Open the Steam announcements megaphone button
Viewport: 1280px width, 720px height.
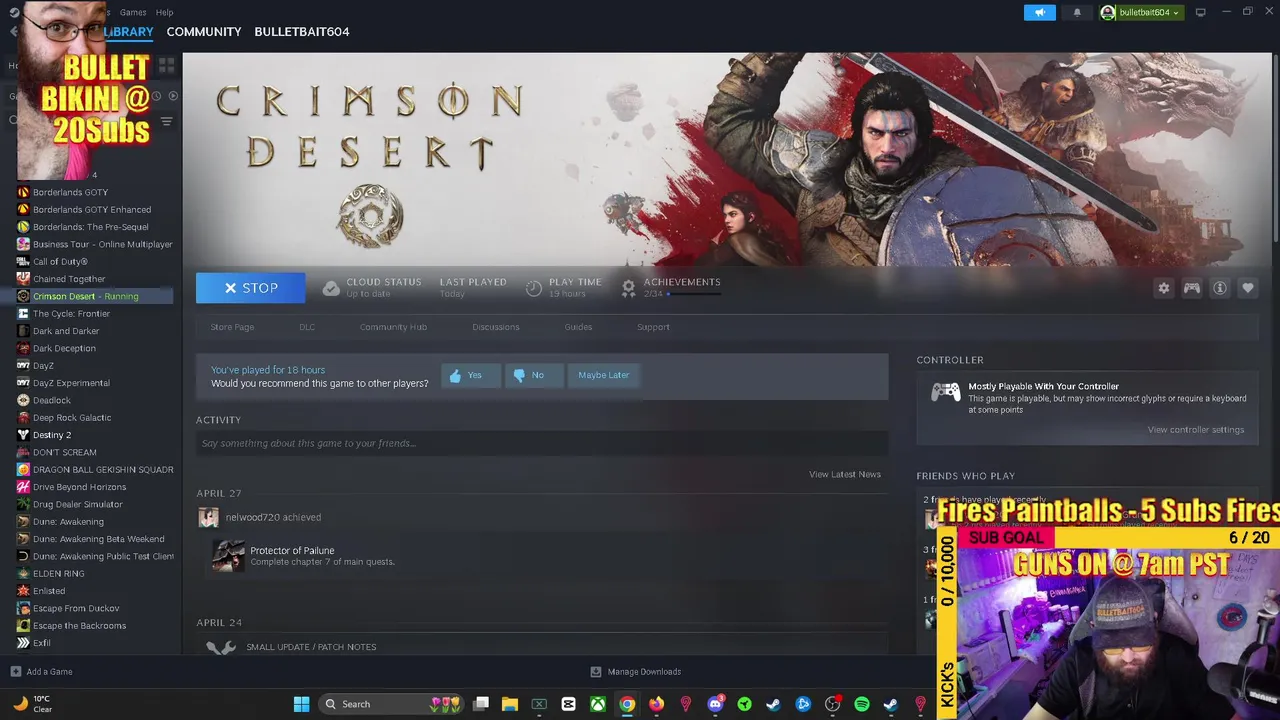tap(1039, 12)
